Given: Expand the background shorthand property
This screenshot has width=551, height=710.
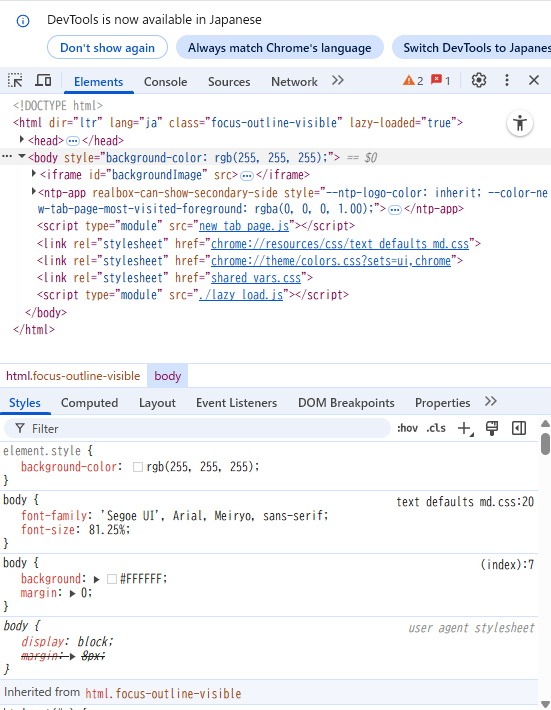Looking at the screenshot, I should [x=96, y=580].
